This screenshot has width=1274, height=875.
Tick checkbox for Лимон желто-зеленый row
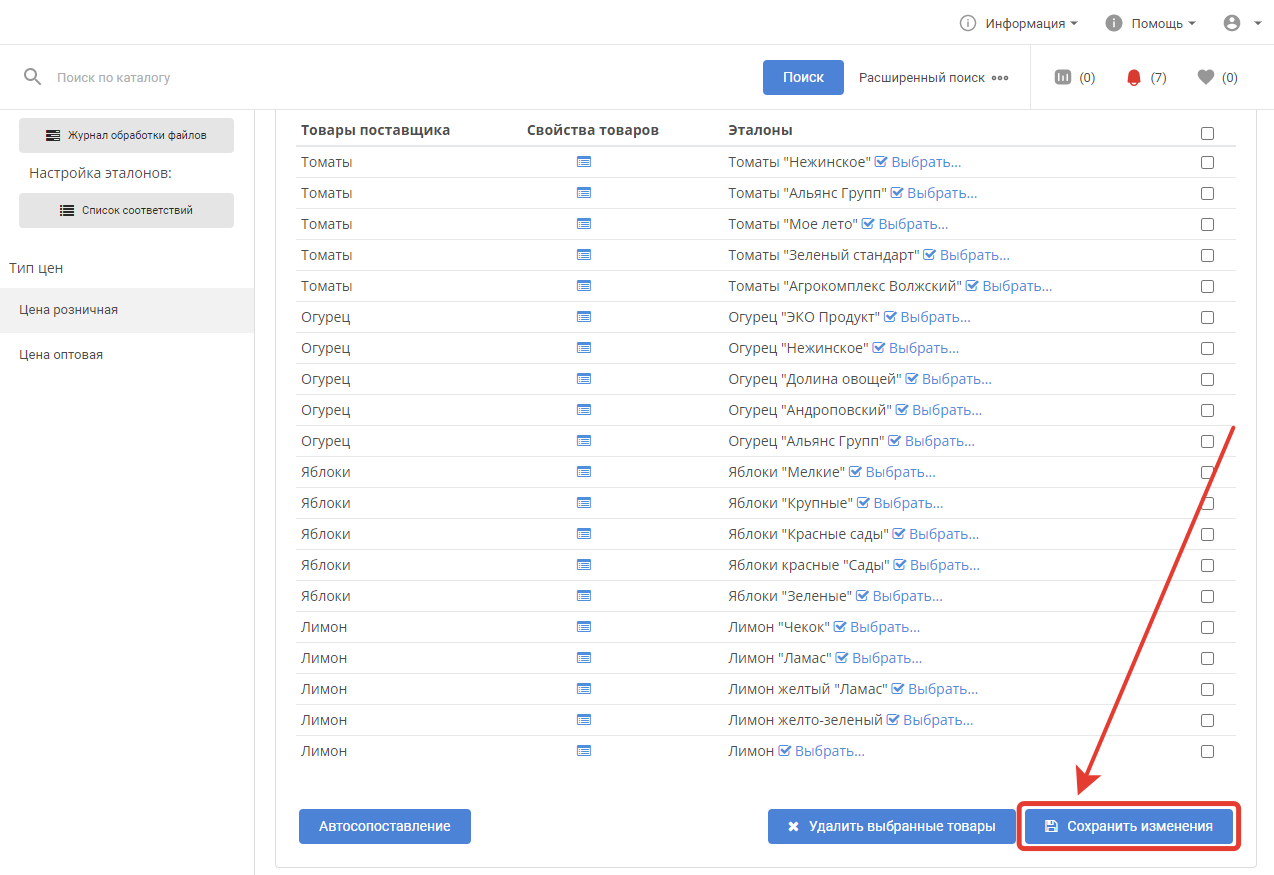[x=1207, y=720]
